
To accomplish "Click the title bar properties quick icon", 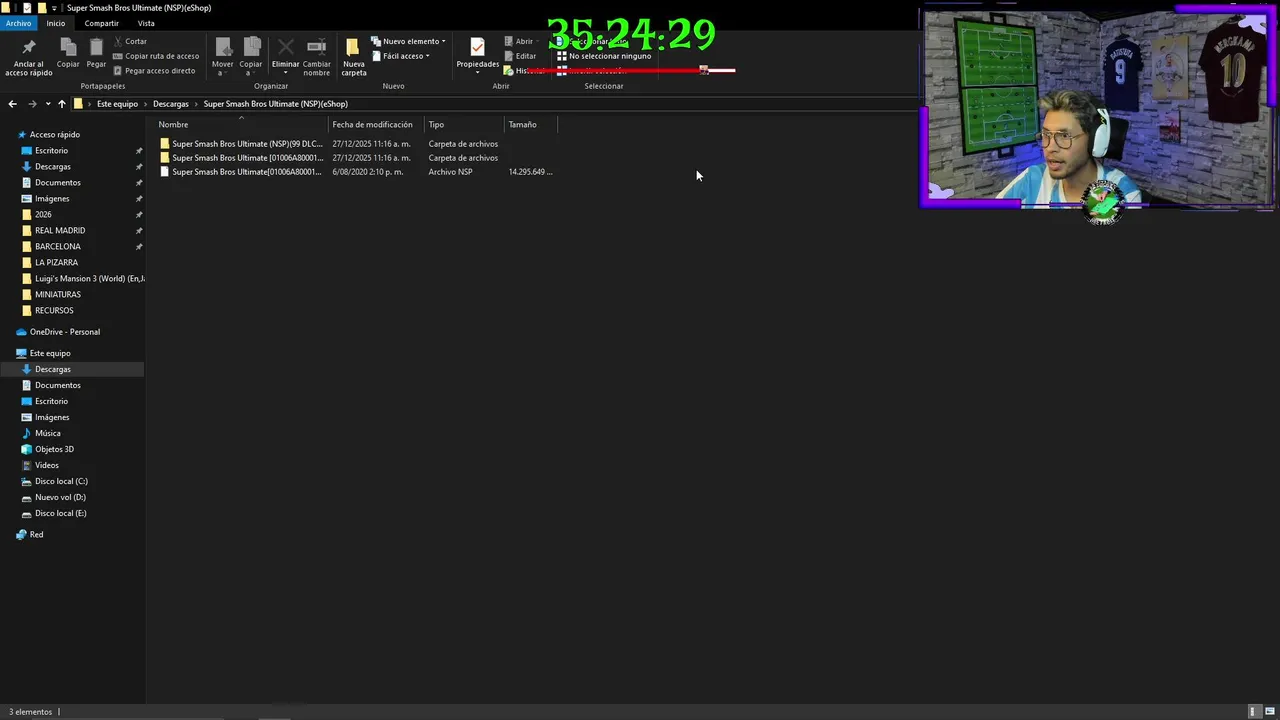I will click(x=27, y=8).
